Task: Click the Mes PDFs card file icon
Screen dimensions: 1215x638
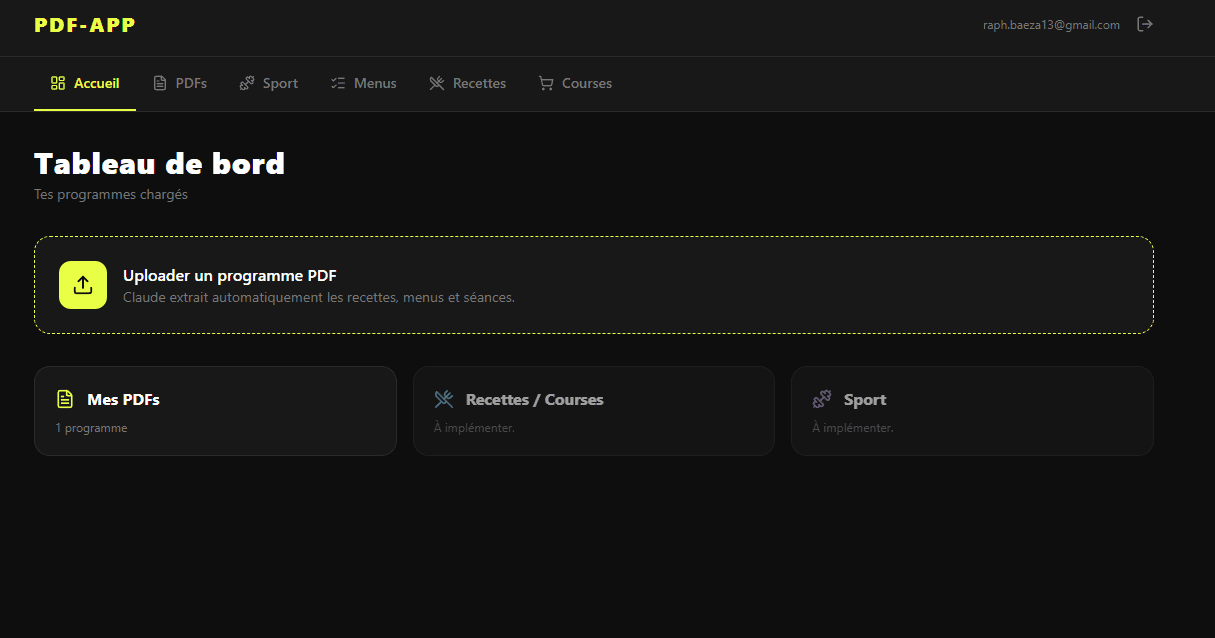Action: pos(65,399)
